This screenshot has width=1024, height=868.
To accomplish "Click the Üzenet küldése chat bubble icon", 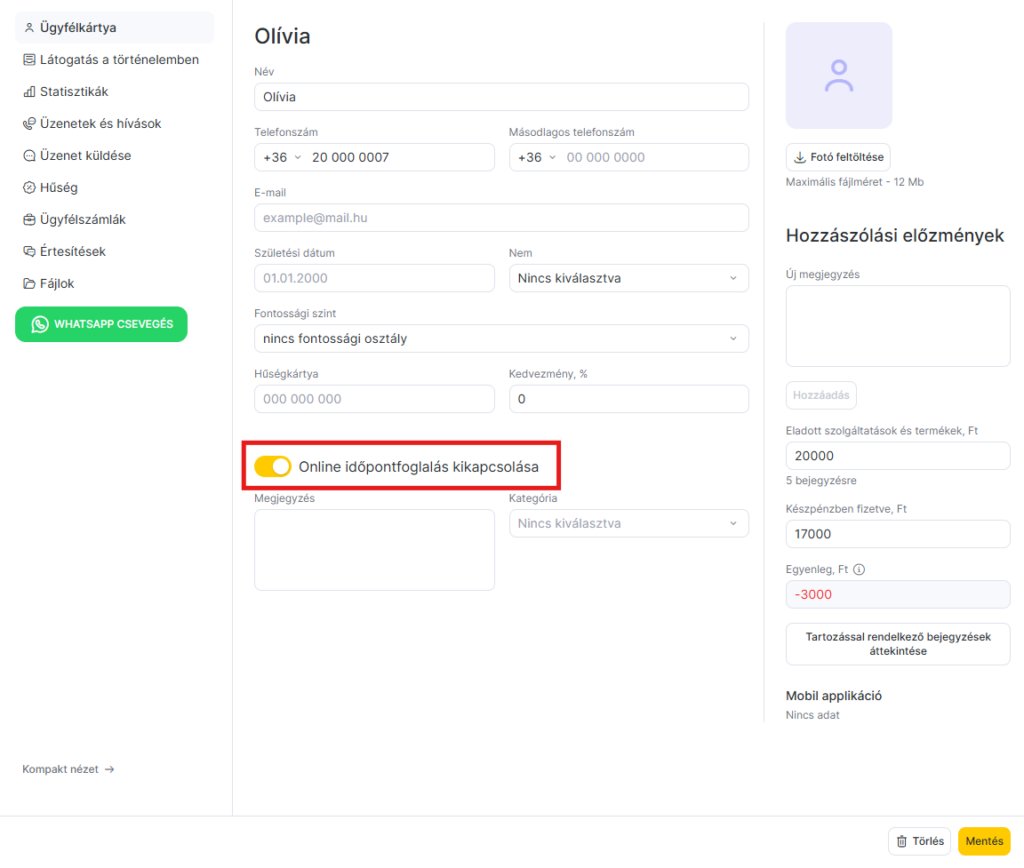I will pyautogui.click(x=29, y=156).
